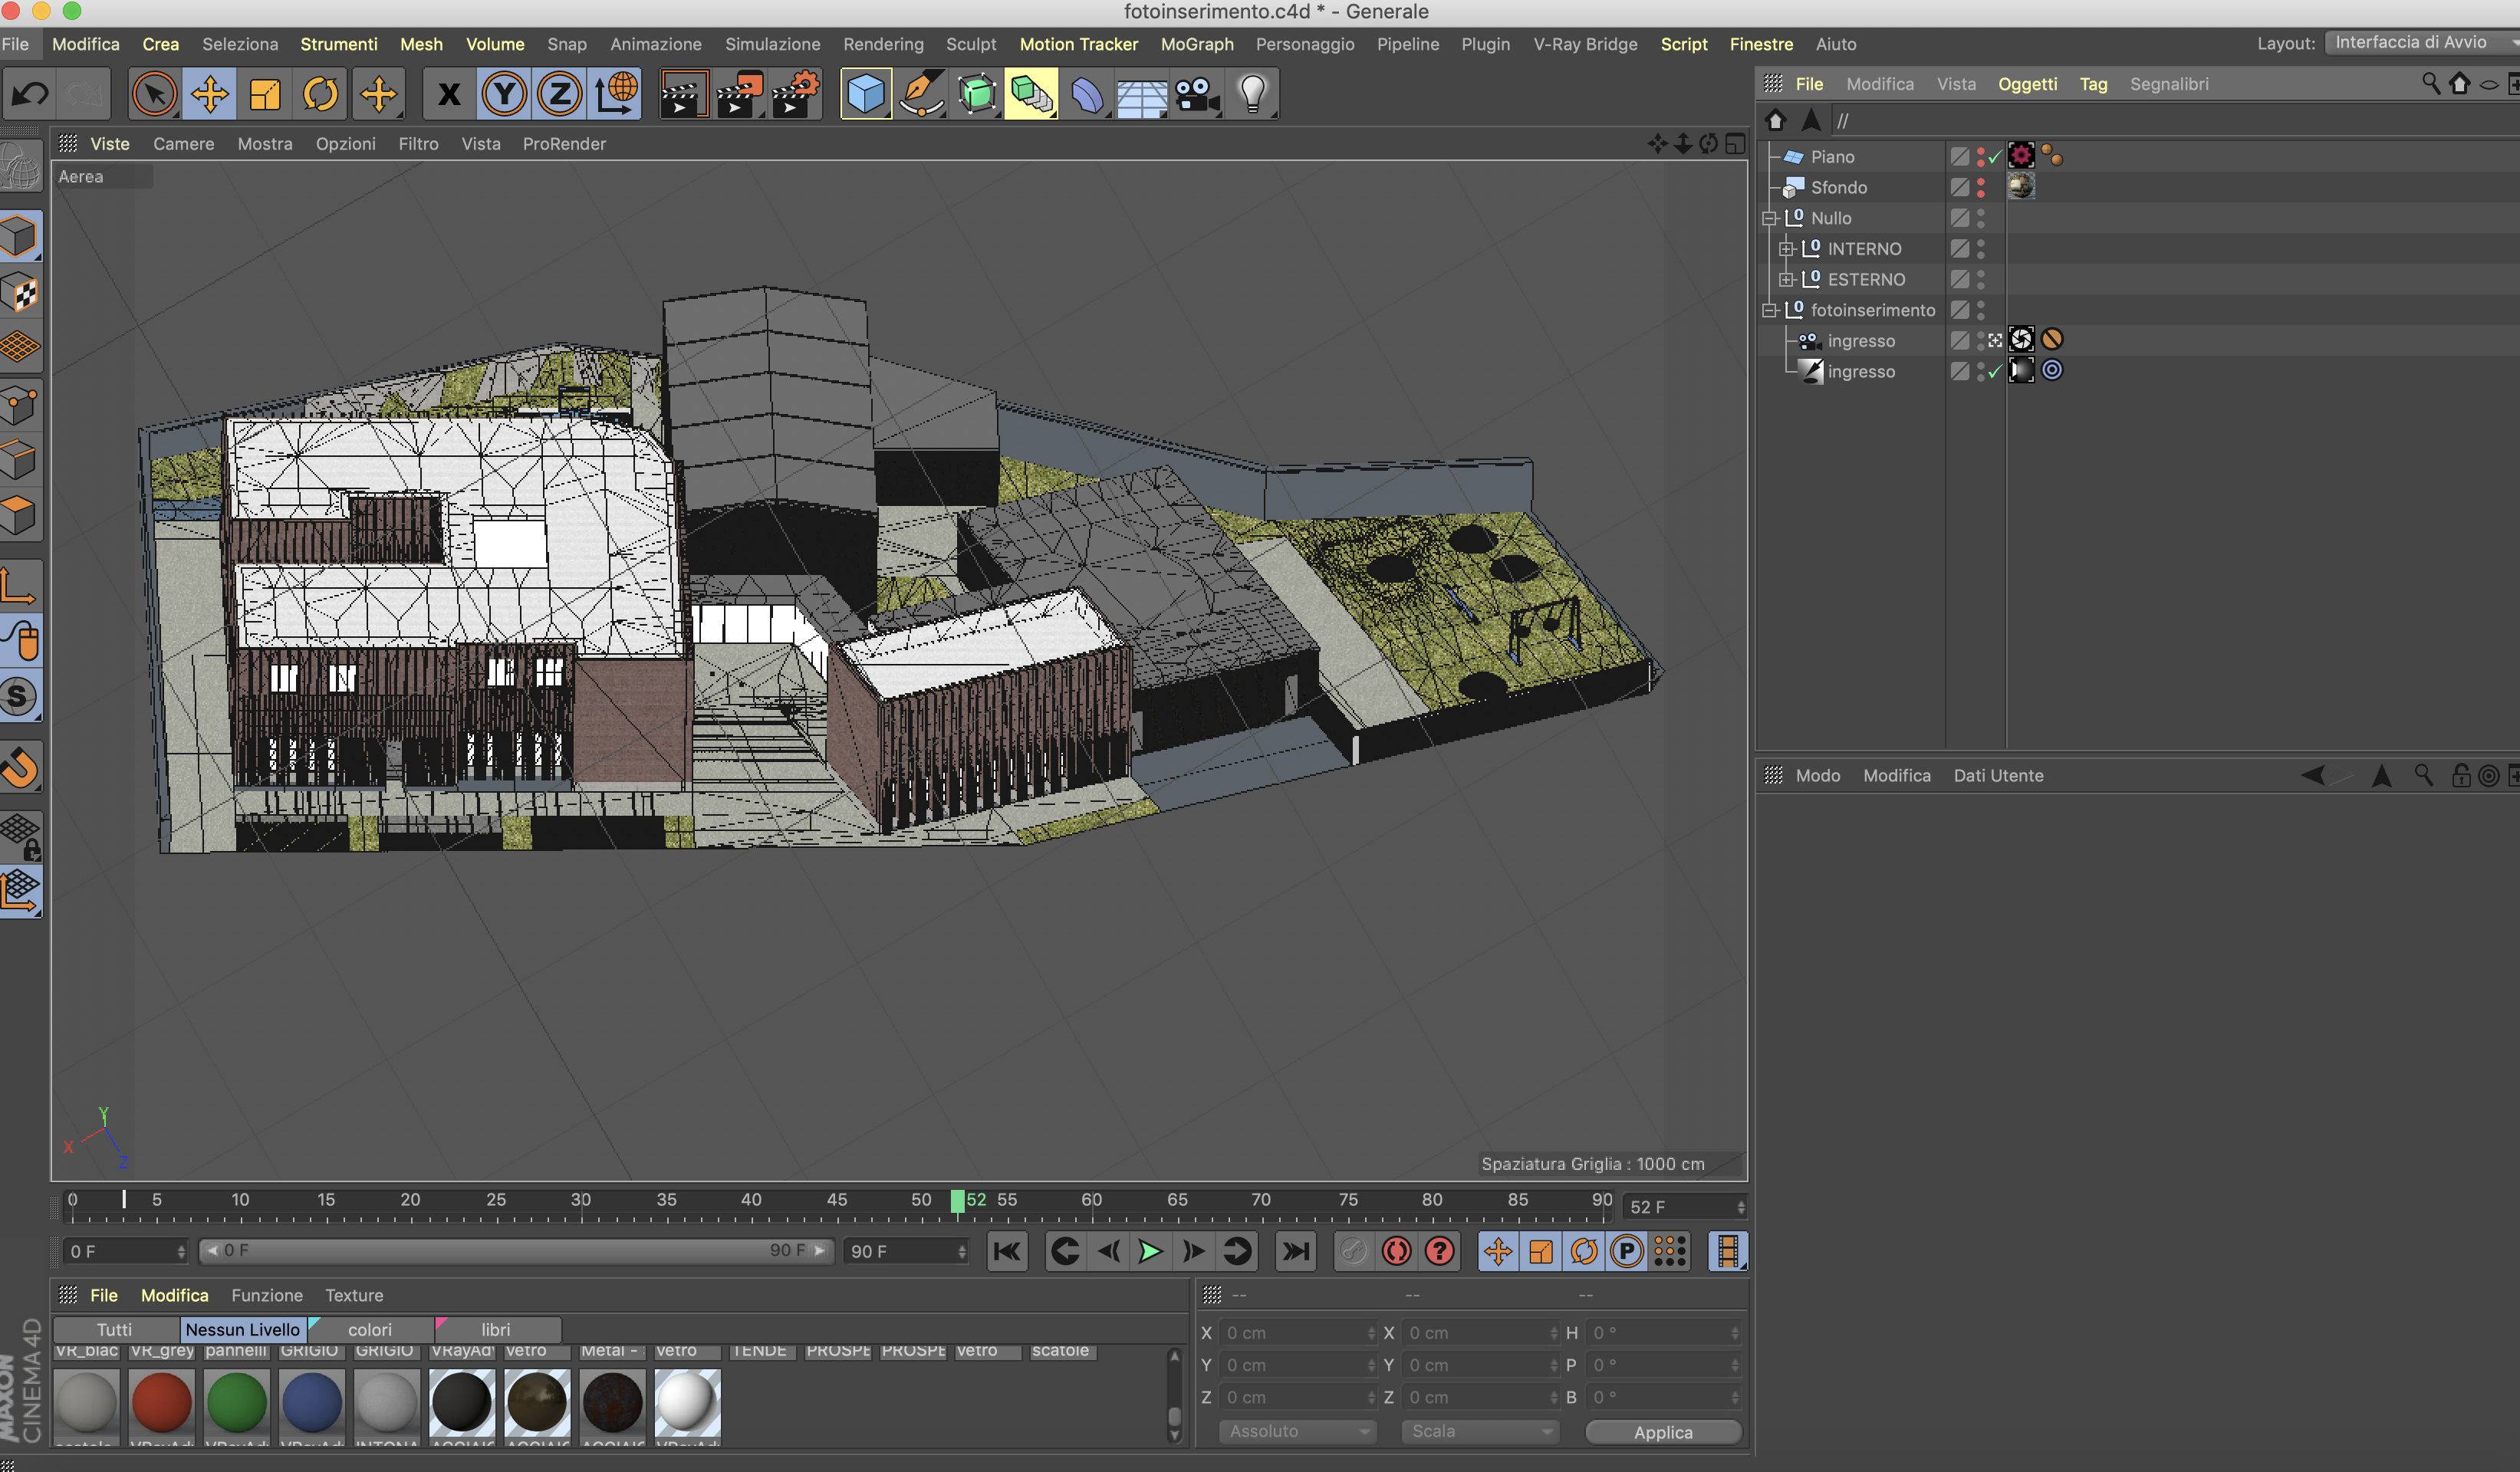Click the Tutti materials filter button

[114, 1329]
